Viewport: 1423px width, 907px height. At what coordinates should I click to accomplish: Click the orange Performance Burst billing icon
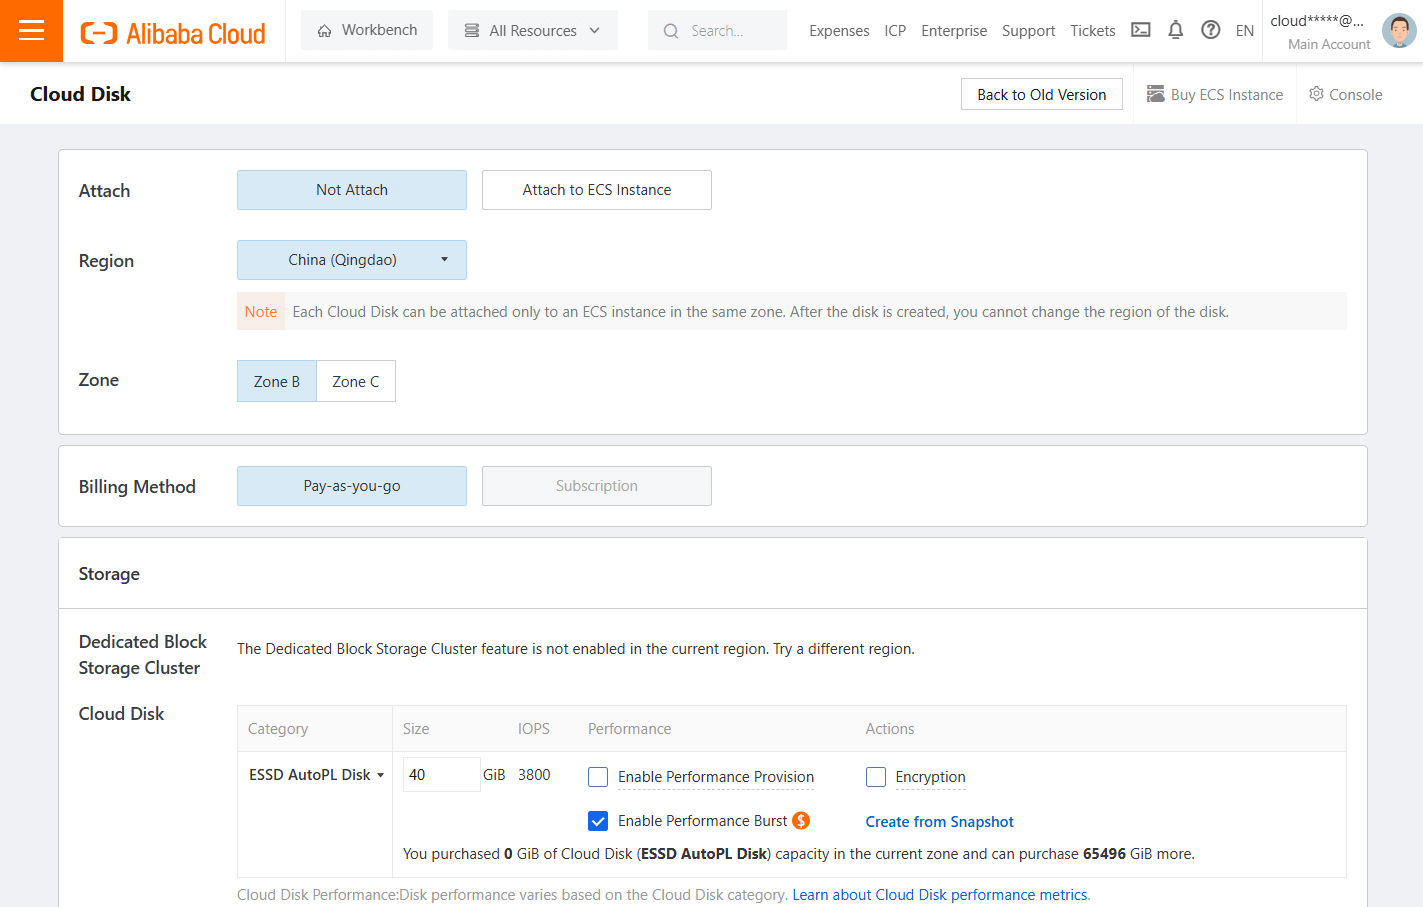(801, 821)
